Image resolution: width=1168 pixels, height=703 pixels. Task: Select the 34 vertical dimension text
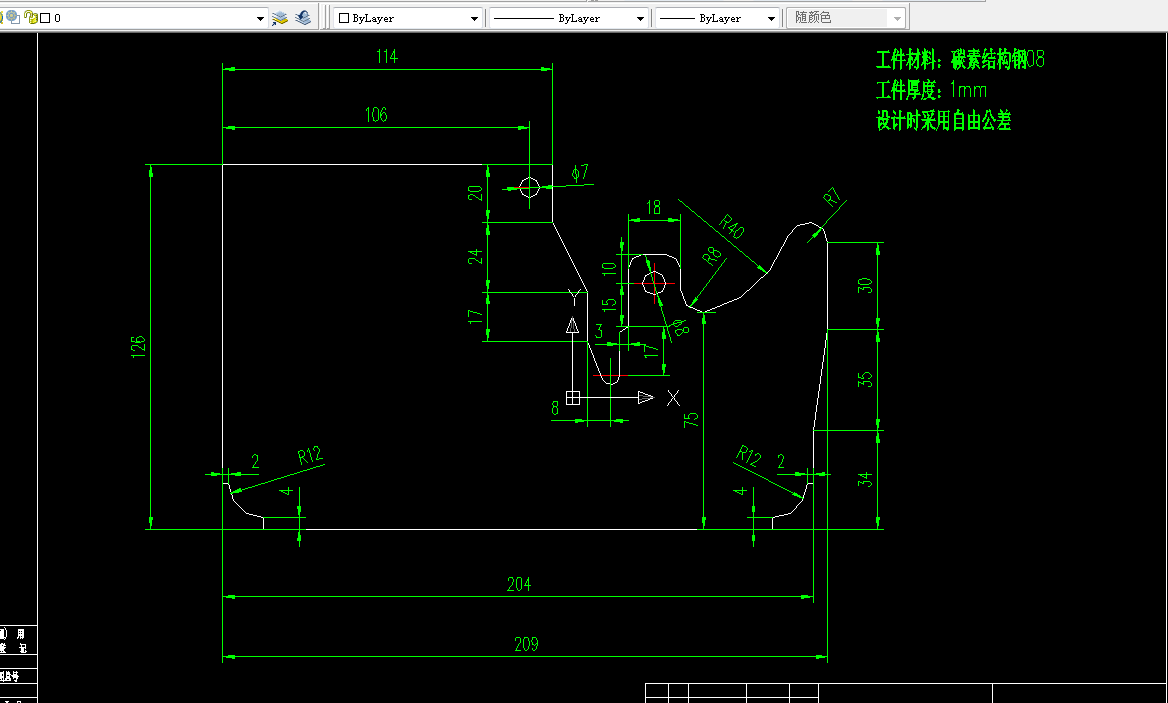coord(865,479)
